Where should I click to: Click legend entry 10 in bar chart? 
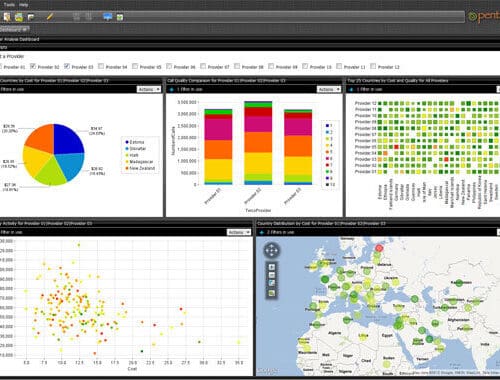click(x=330, y=185)
